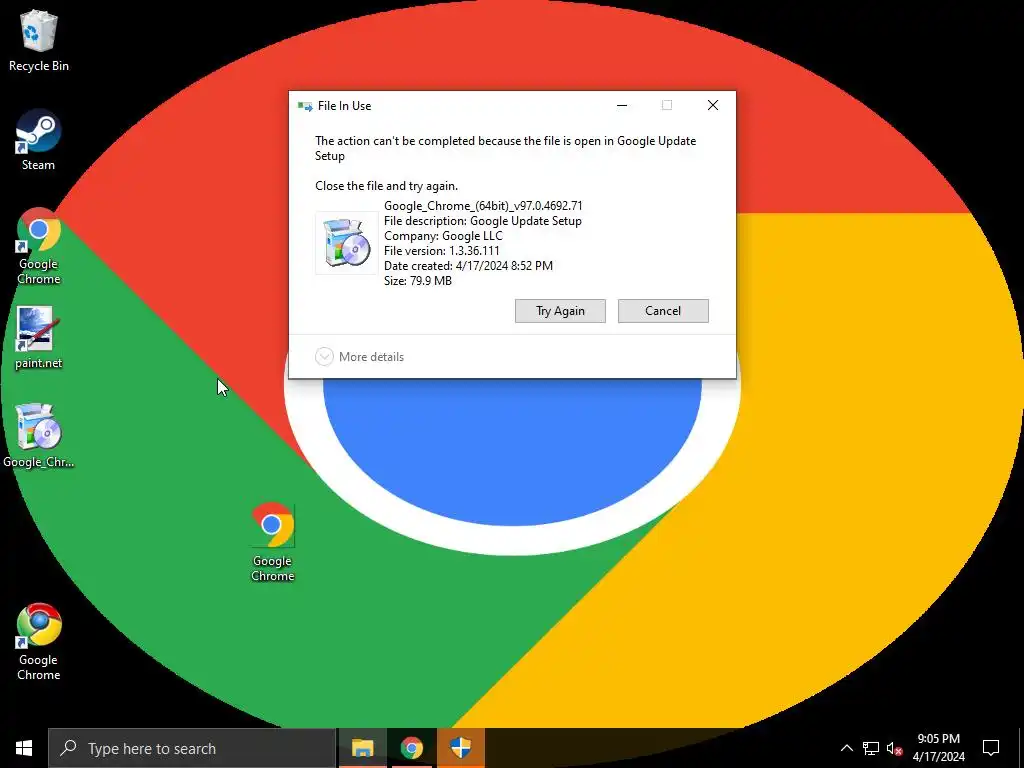Image resolution: width=1024 pixels, height=768 pixels.
Task: Select the Google Chrome shortcut below Steam
Action: click(x=39, y=247)
